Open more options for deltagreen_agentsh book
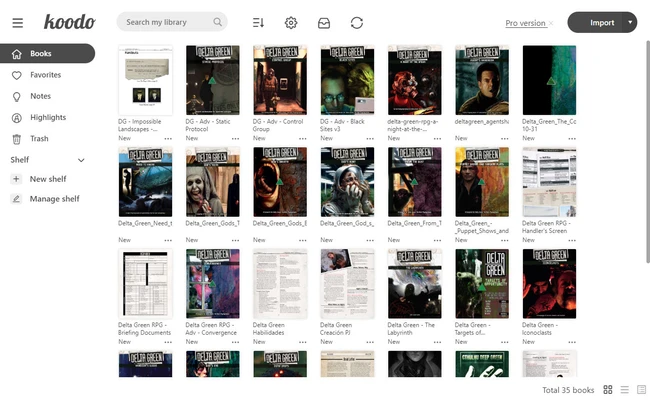Screen dimensions: 650x400 click(x=504, y=138)
